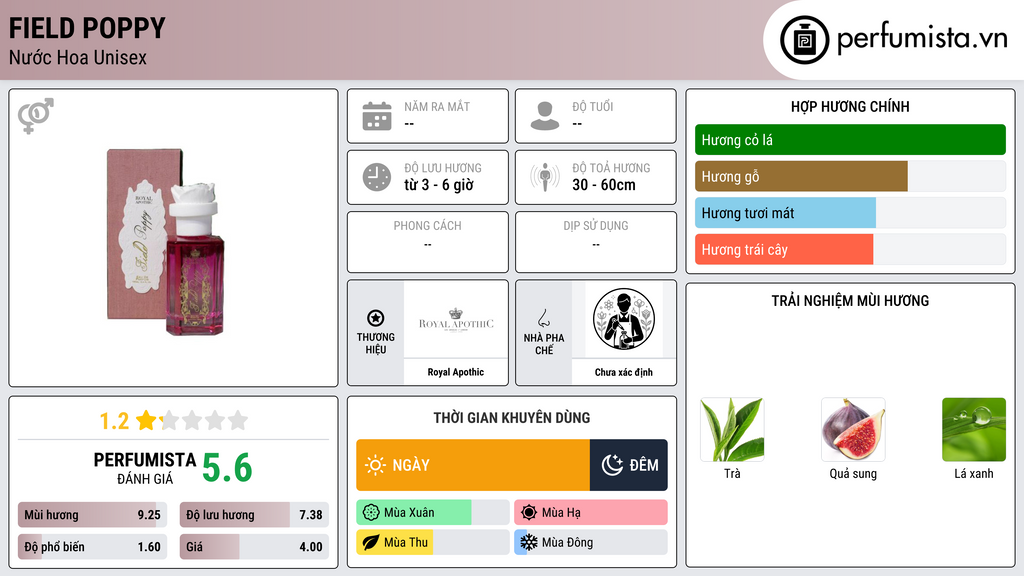The height and width of the screenshot is (576, 1024).
Task: Click the green 5.6 Perfumista score
Action: [x=227, y=468]
